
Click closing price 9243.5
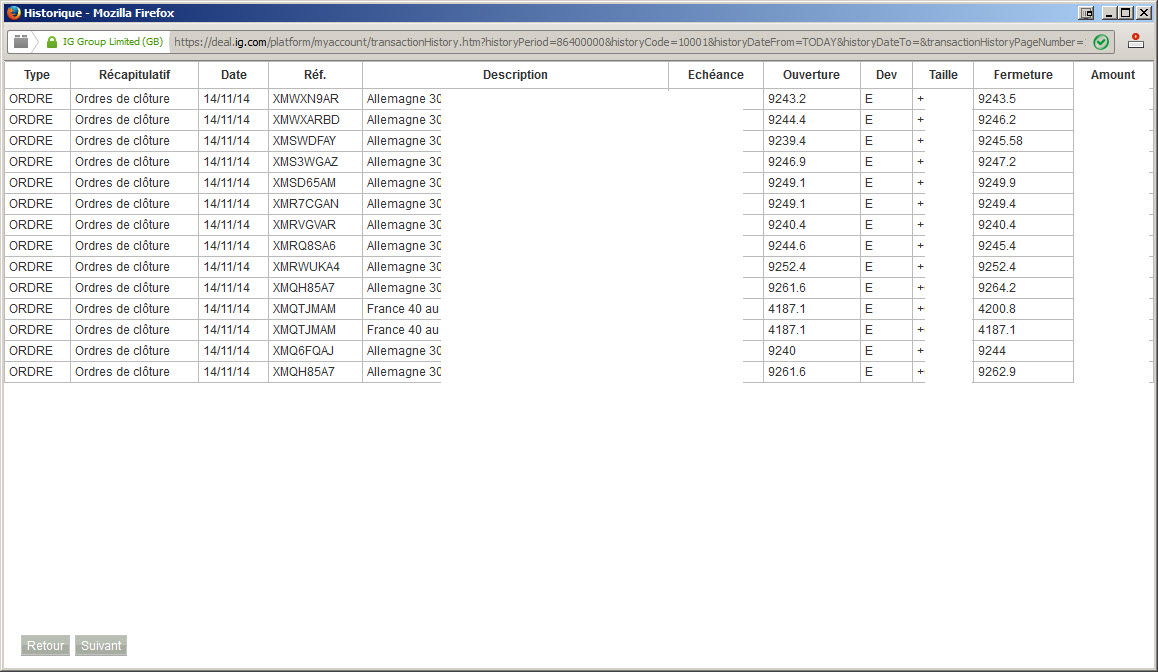pyautogui.click(x=997, y=99)
